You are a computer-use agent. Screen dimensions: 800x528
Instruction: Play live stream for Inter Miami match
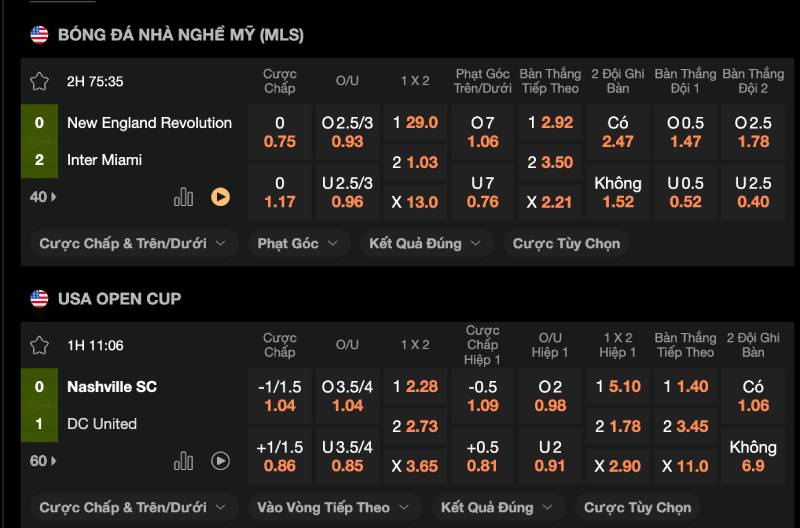click(220, 197)
